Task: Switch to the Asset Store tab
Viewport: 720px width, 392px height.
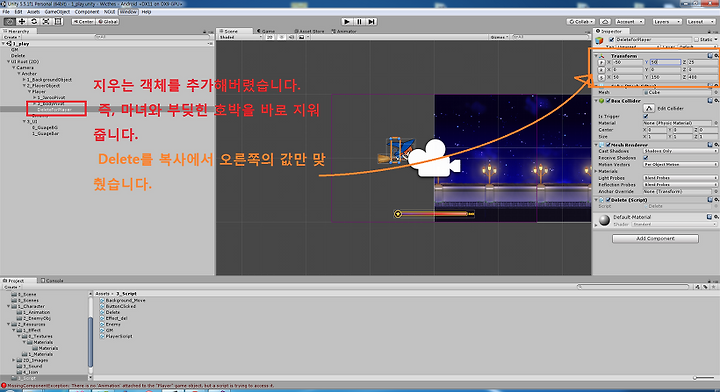Action: click(x=309, y=31)
